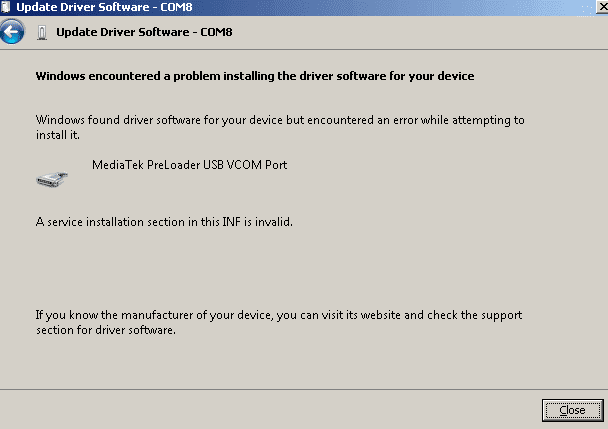Click the 'service installation section in this INF' error message
608x429 pixels.
pyautogui.click(x=164, y=222)
